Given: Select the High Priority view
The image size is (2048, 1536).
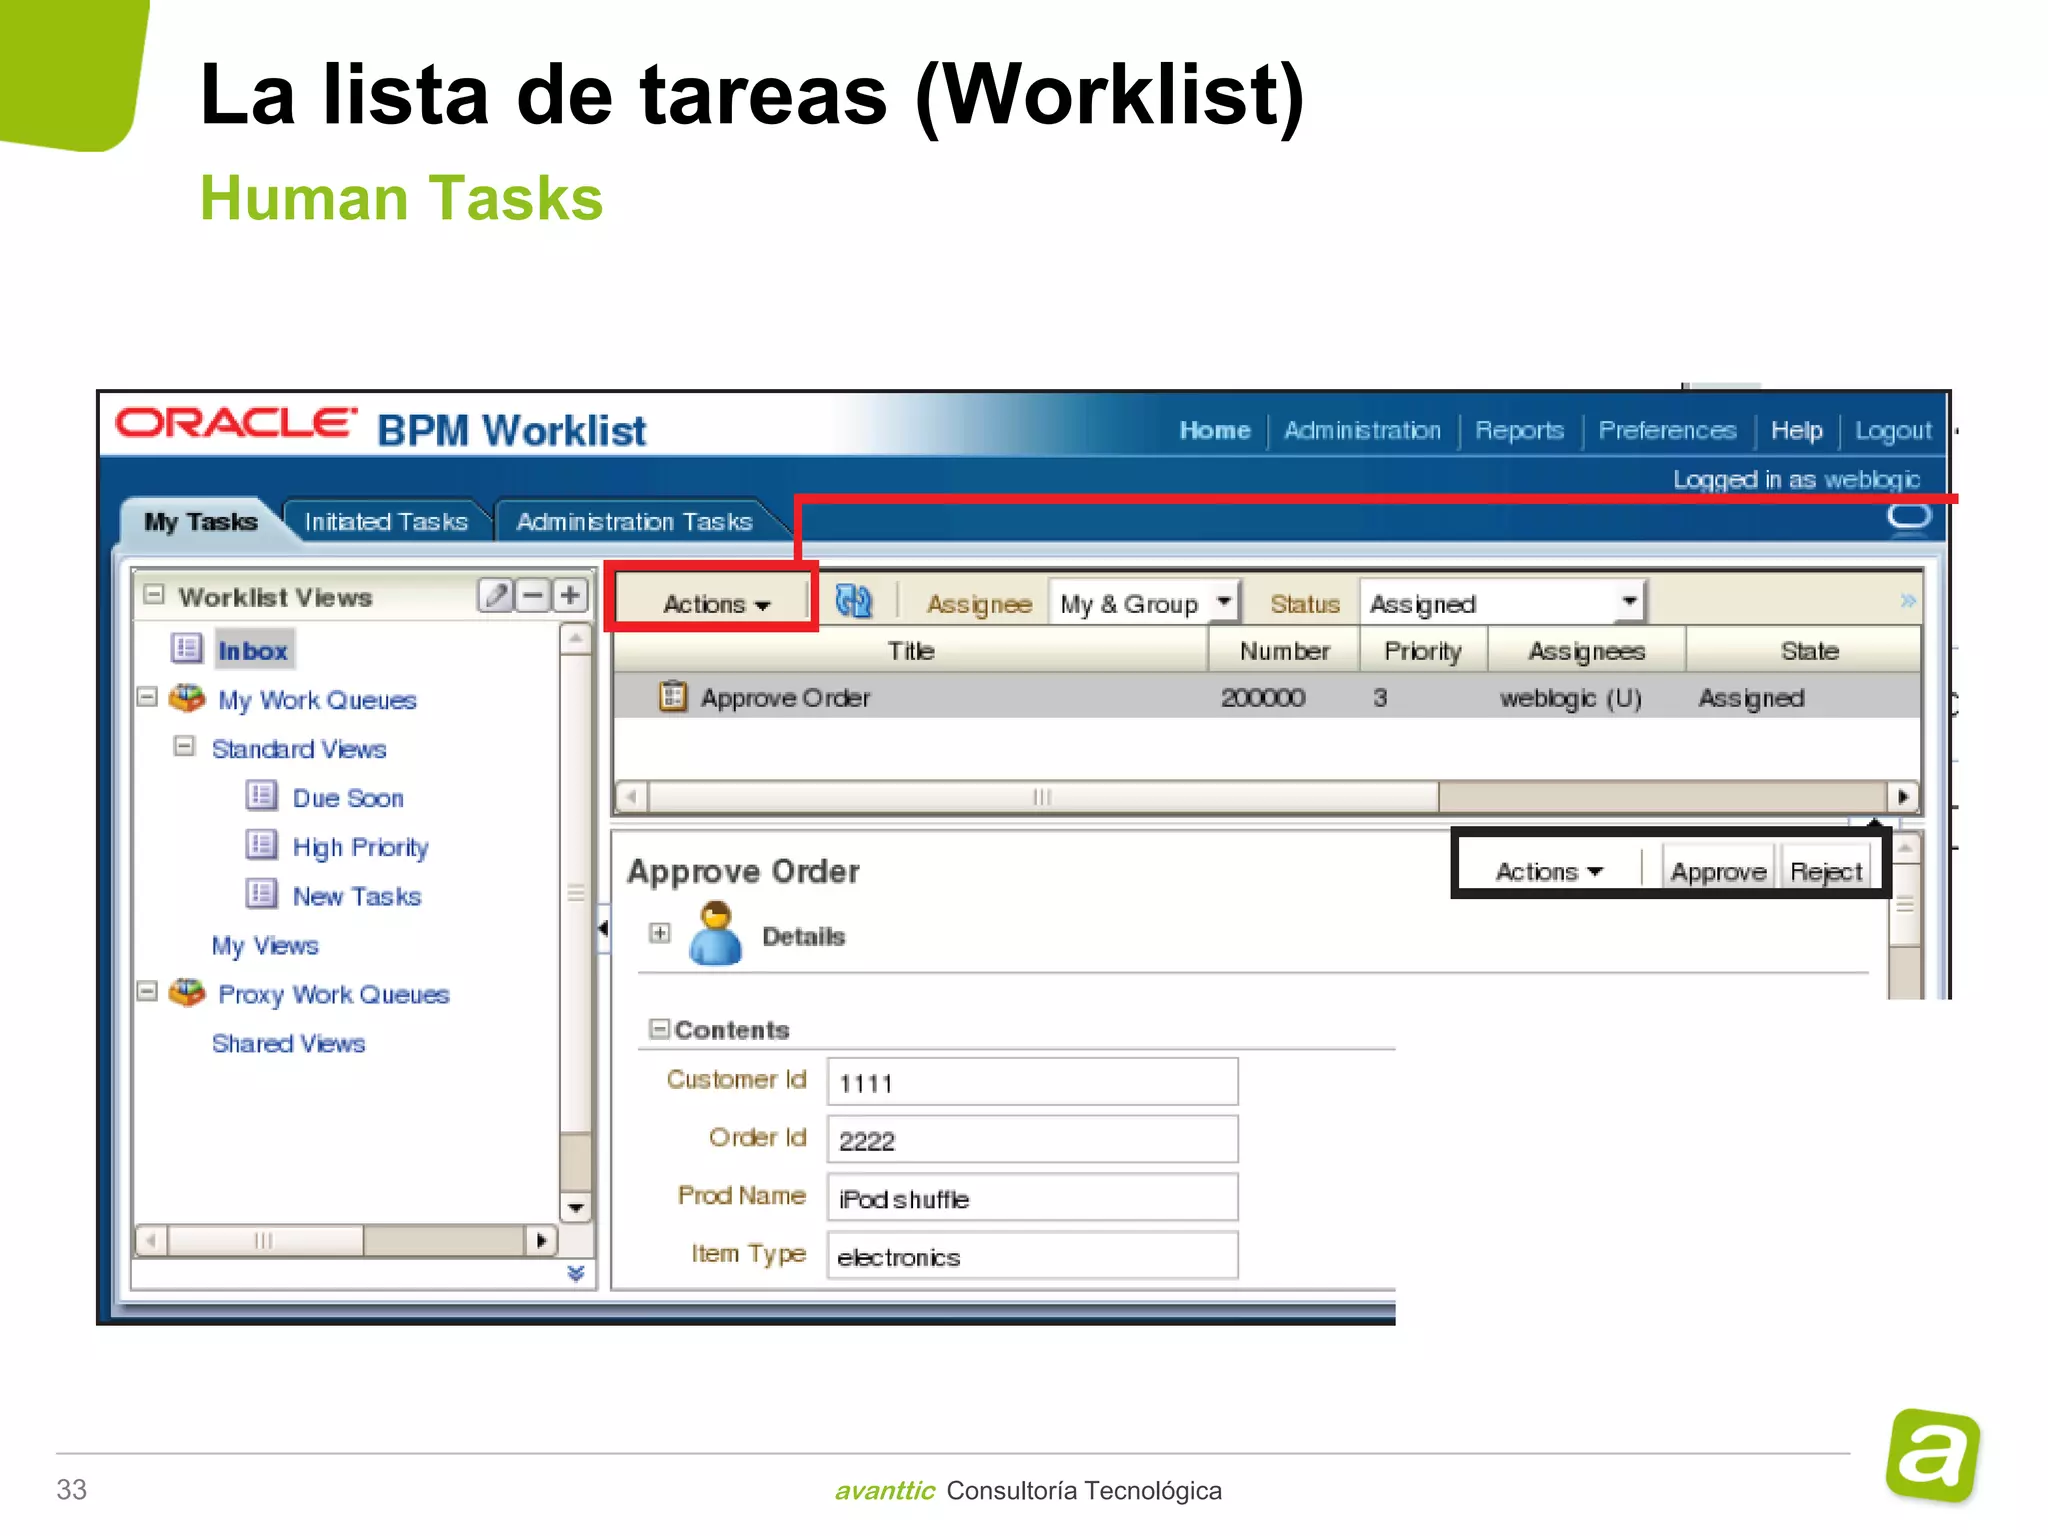Looking at the screenshot, I should click(x=361, y=848).
